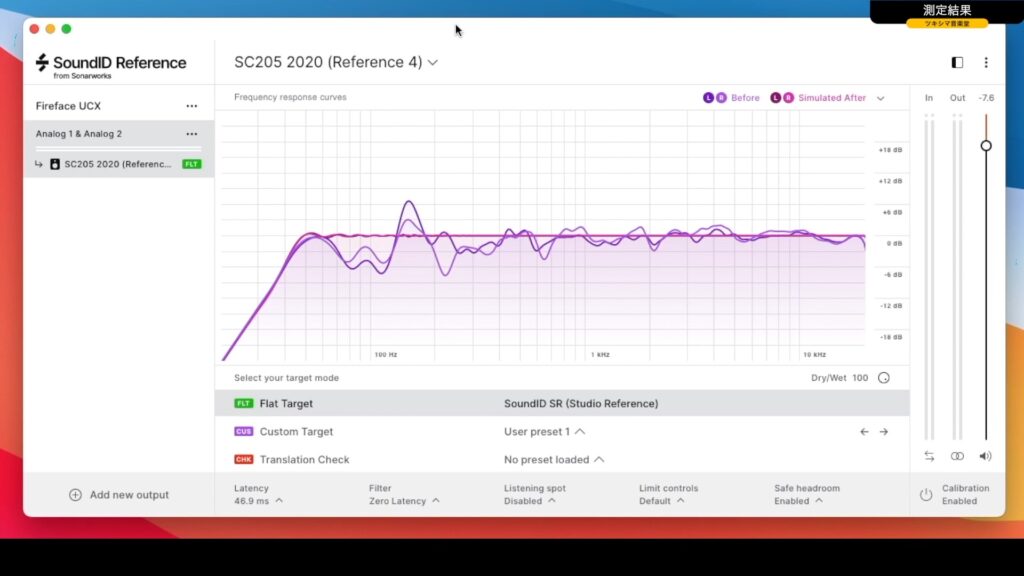Minimize the window with the yellow button
Viewport: 1024px width, 576px height.
(x=50, y=29)
